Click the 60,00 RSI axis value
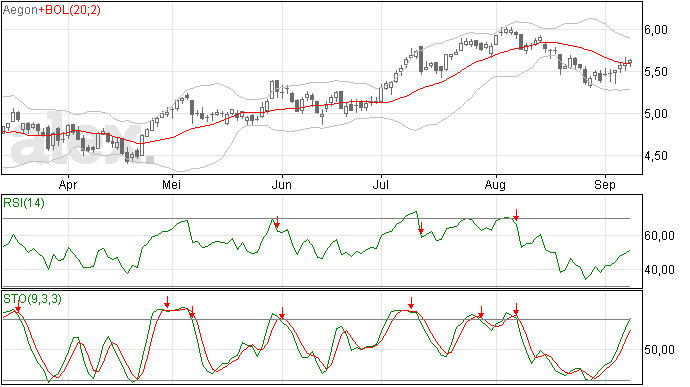The width and height of the screenshot is (690, 387). click(659, 236)
